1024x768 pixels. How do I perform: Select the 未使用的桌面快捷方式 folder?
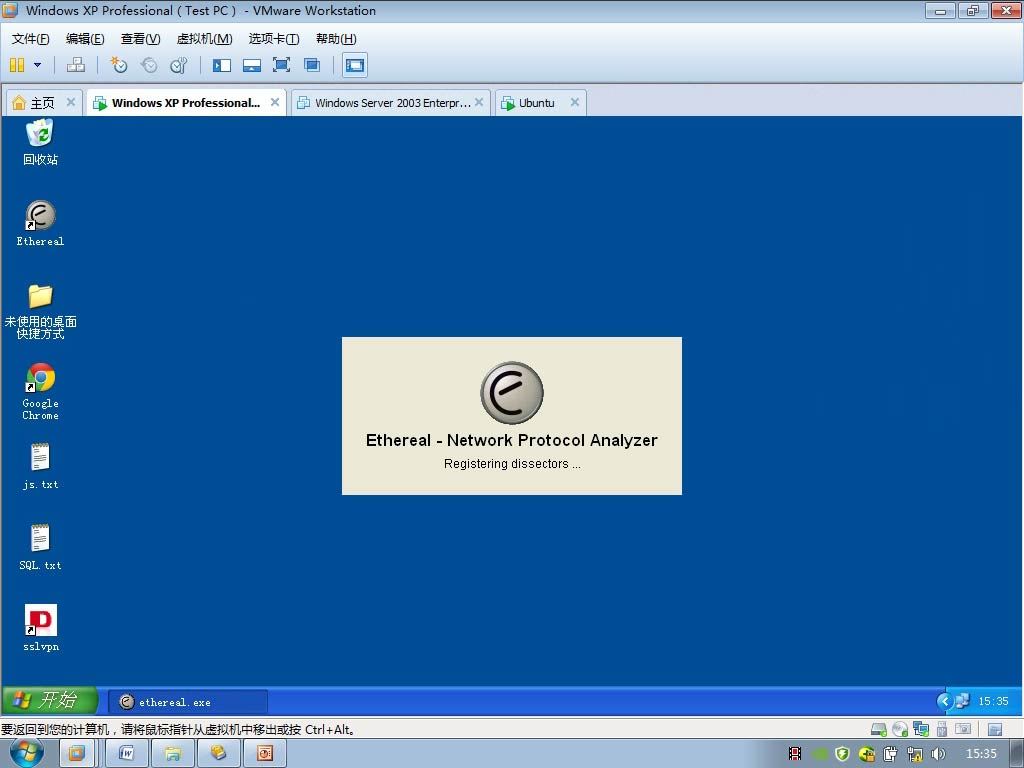(40, 311)
